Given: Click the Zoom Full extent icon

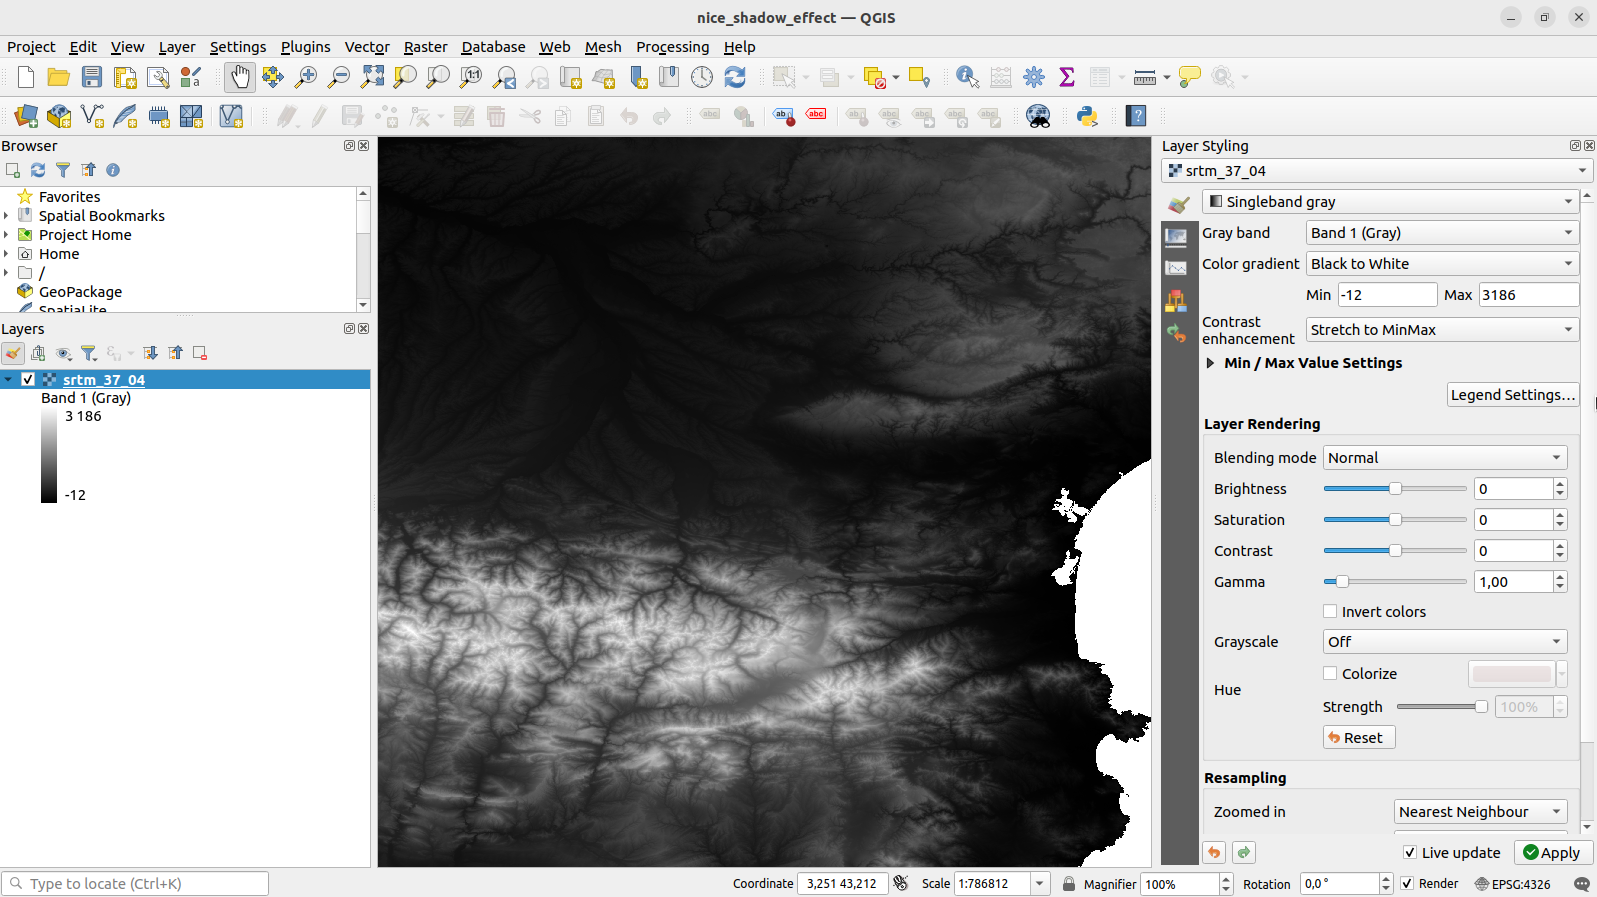Looking at the screenshot, I should pyautogui.click(x=372, y=77).
